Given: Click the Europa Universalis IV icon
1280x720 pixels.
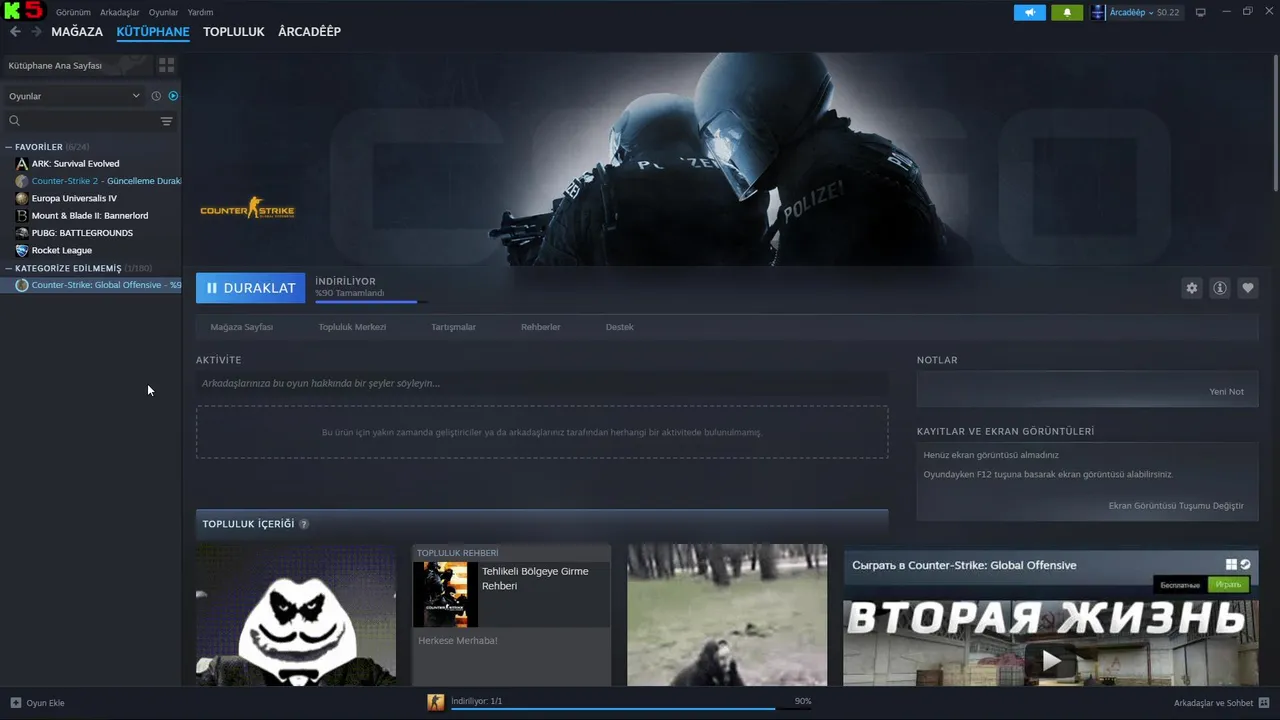Looking at the screenshot, I should tap(22, 198).
